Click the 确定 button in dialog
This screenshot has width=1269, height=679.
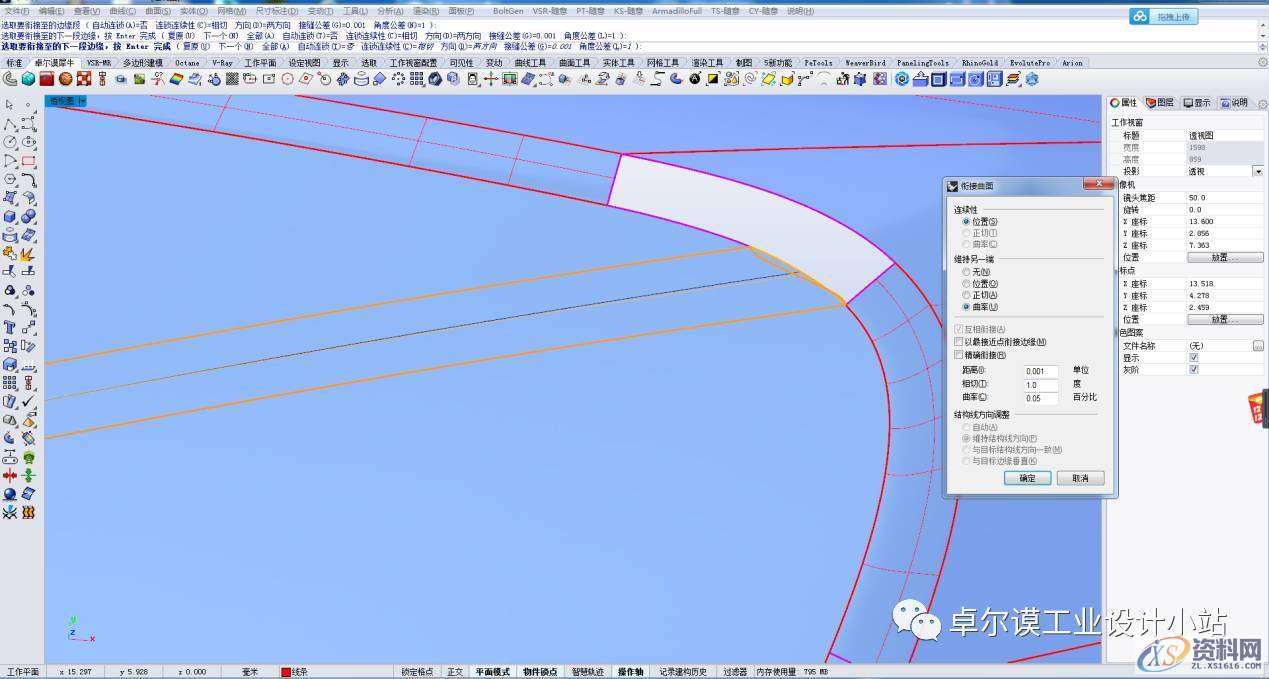tap(1027, 478)
